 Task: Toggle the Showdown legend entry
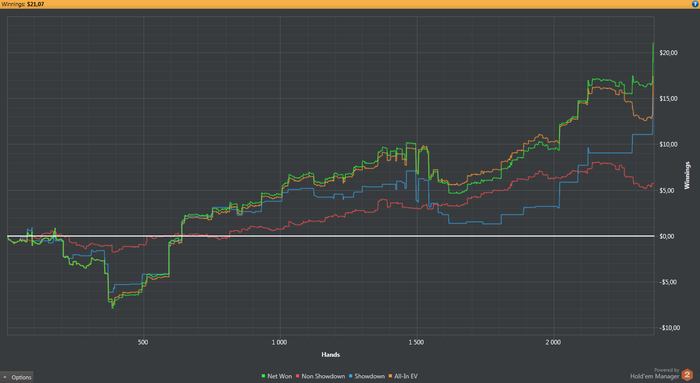367,376
